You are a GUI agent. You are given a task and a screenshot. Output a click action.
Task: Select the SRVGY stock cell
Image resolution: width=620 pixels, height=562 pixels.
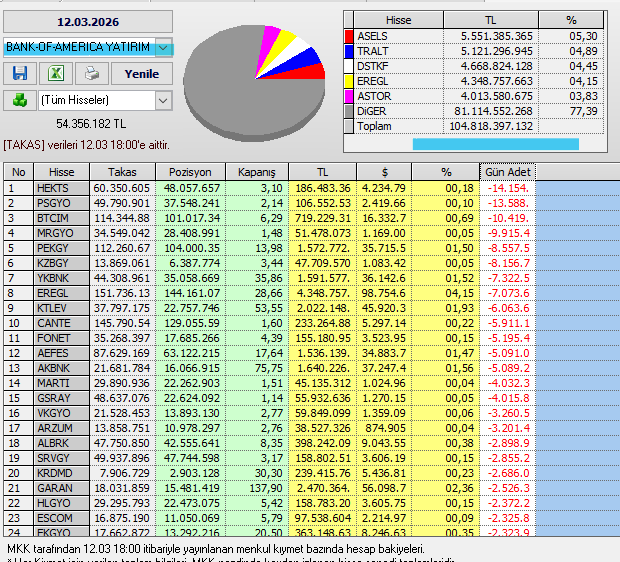point(62,458)
